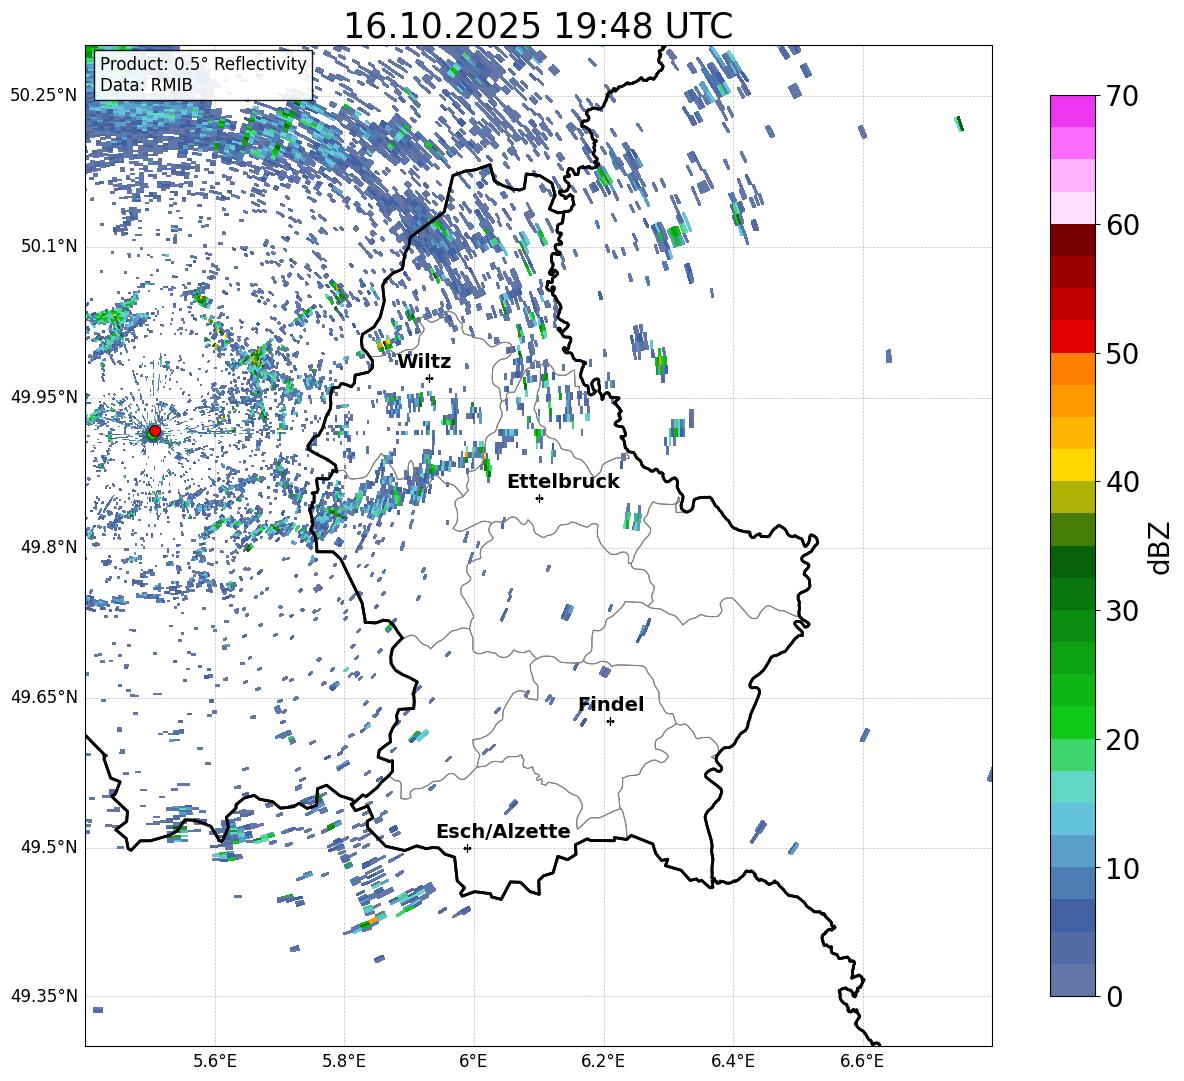Click the 'Product: 0.5° Reflectivity' text
This screenshot has width=1184, height=1081.
pyautogui.click(x=203, y=63)
